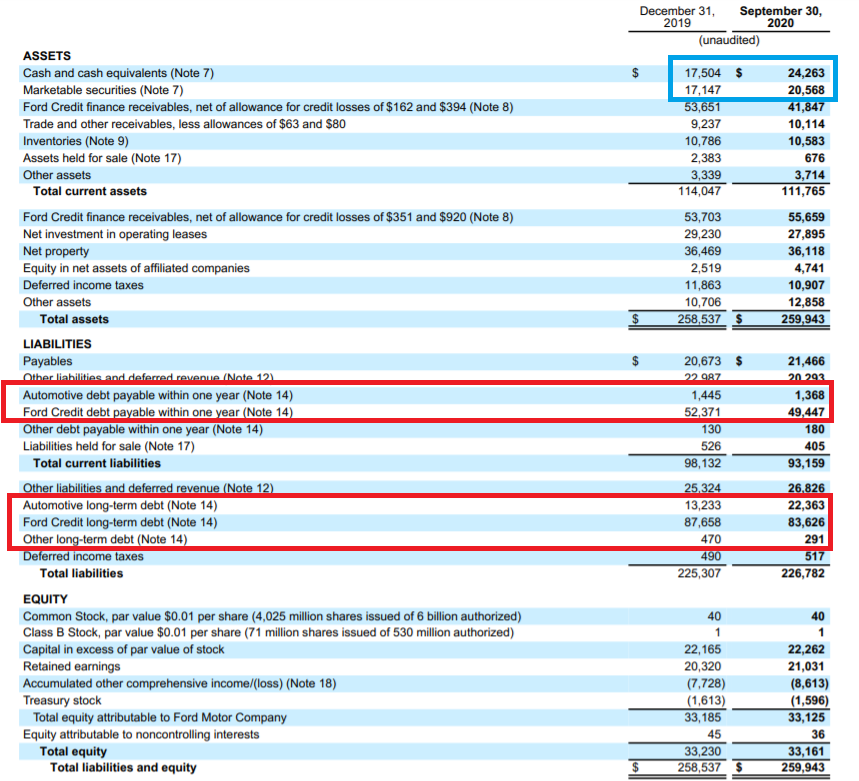
Task: Select 'Automotive long-term debt (Note 14)' label
Action: pos(120,505)
